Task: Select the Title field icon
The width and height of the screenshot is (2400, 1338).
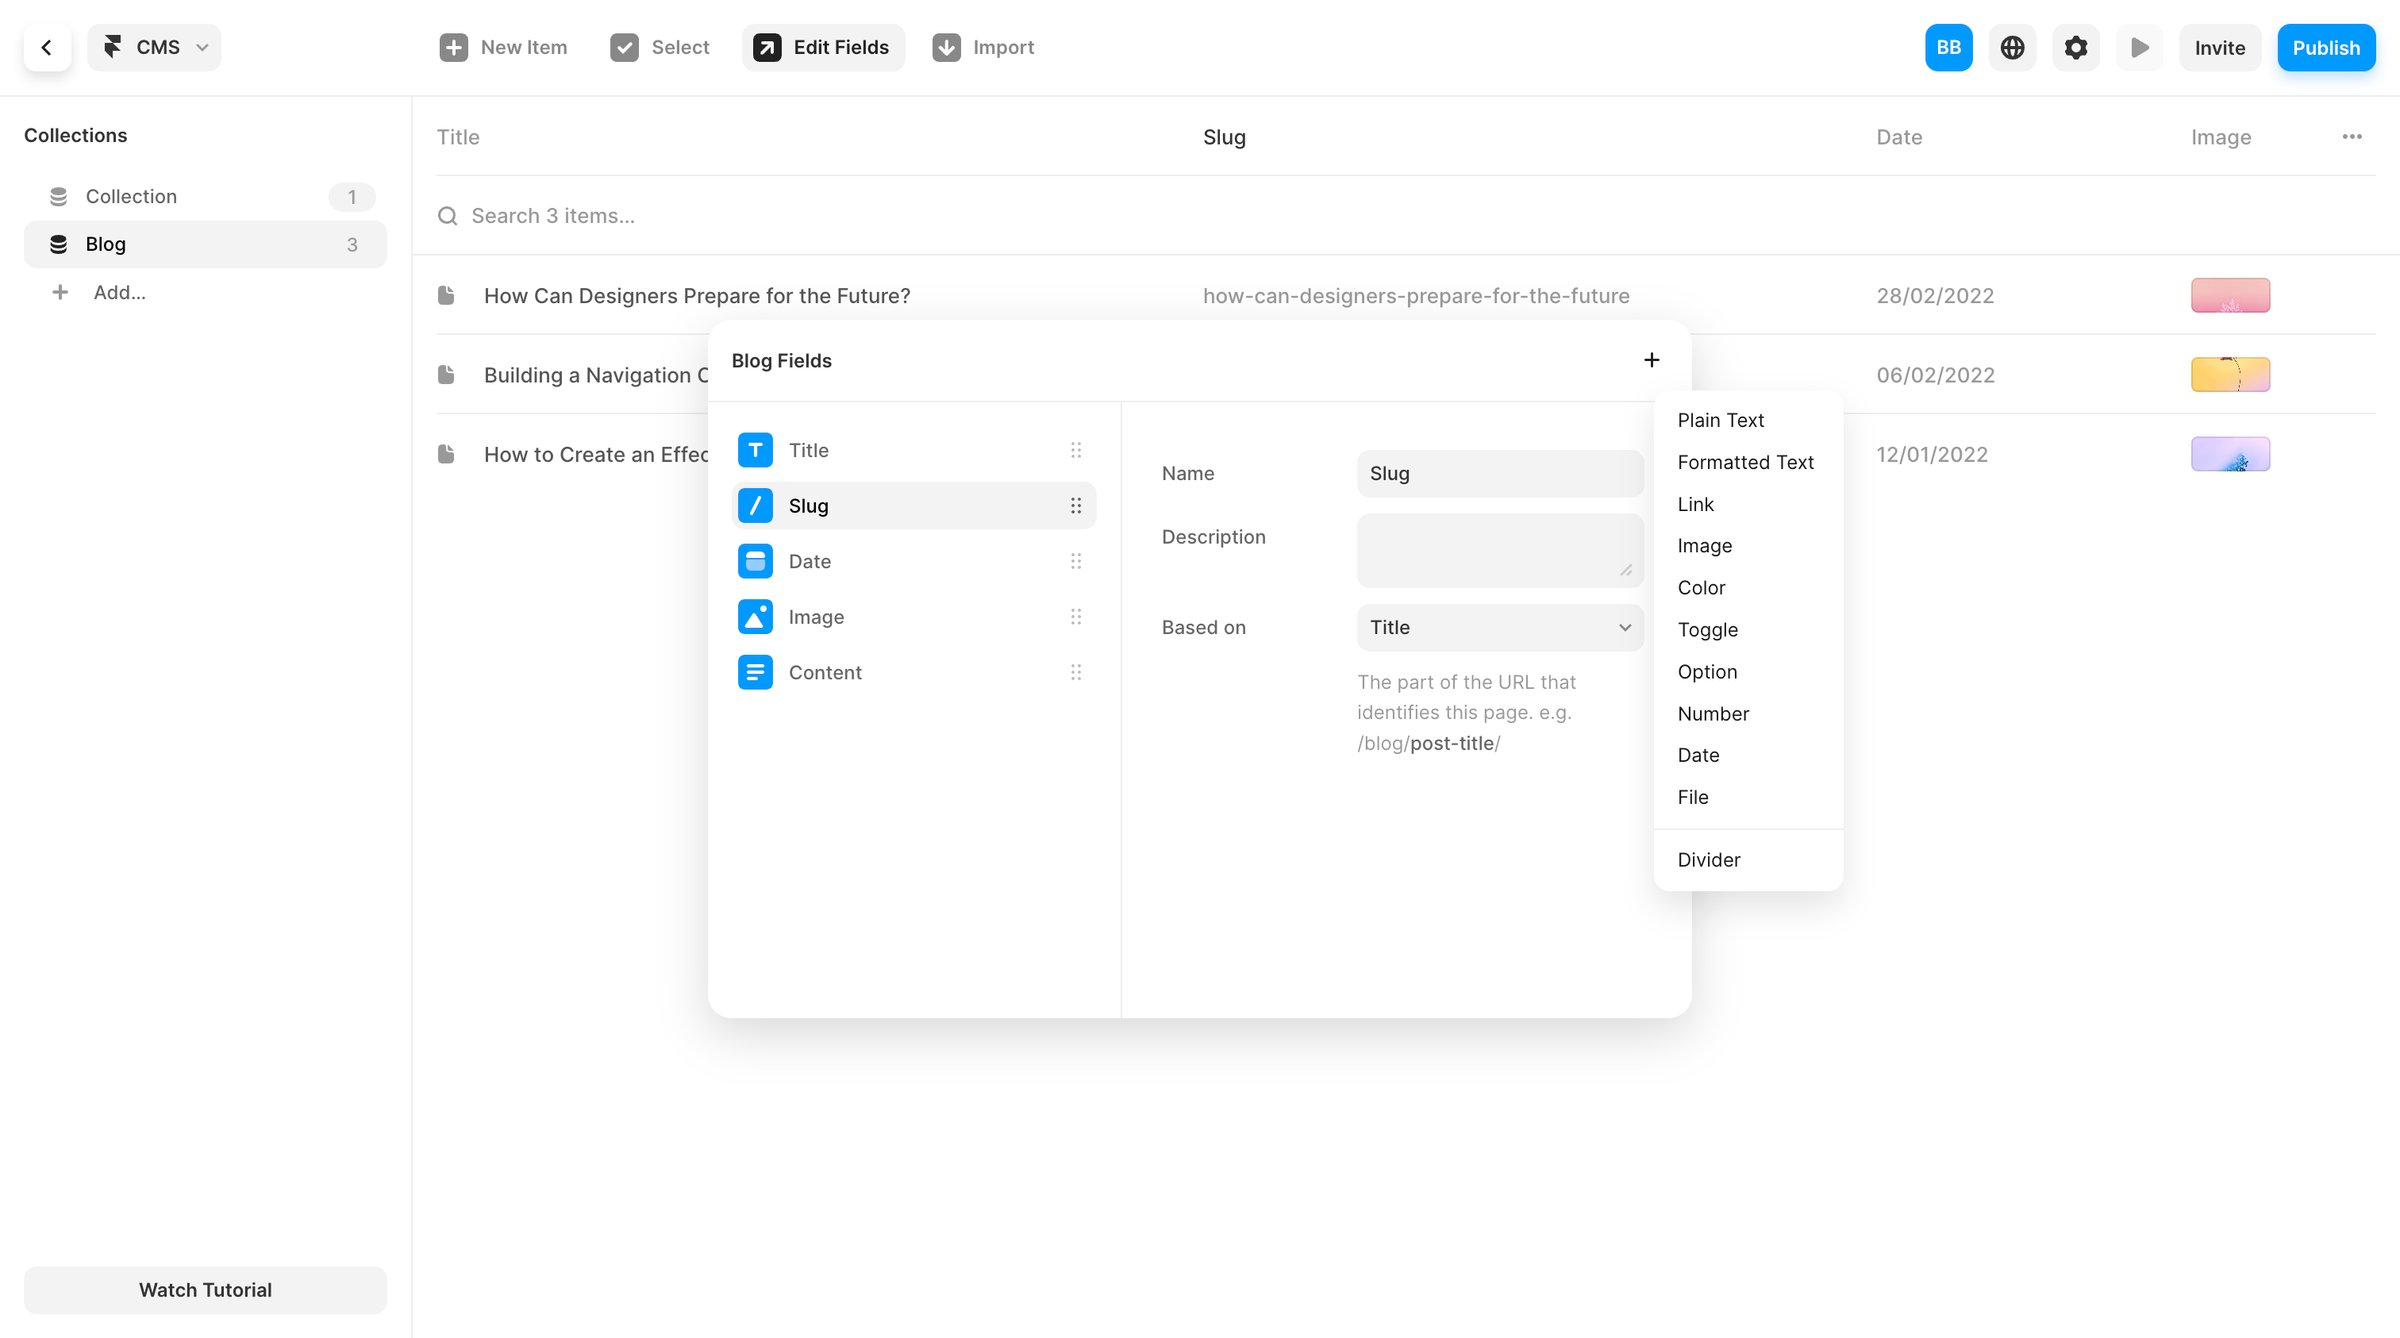Action: [x=755, y=450]
